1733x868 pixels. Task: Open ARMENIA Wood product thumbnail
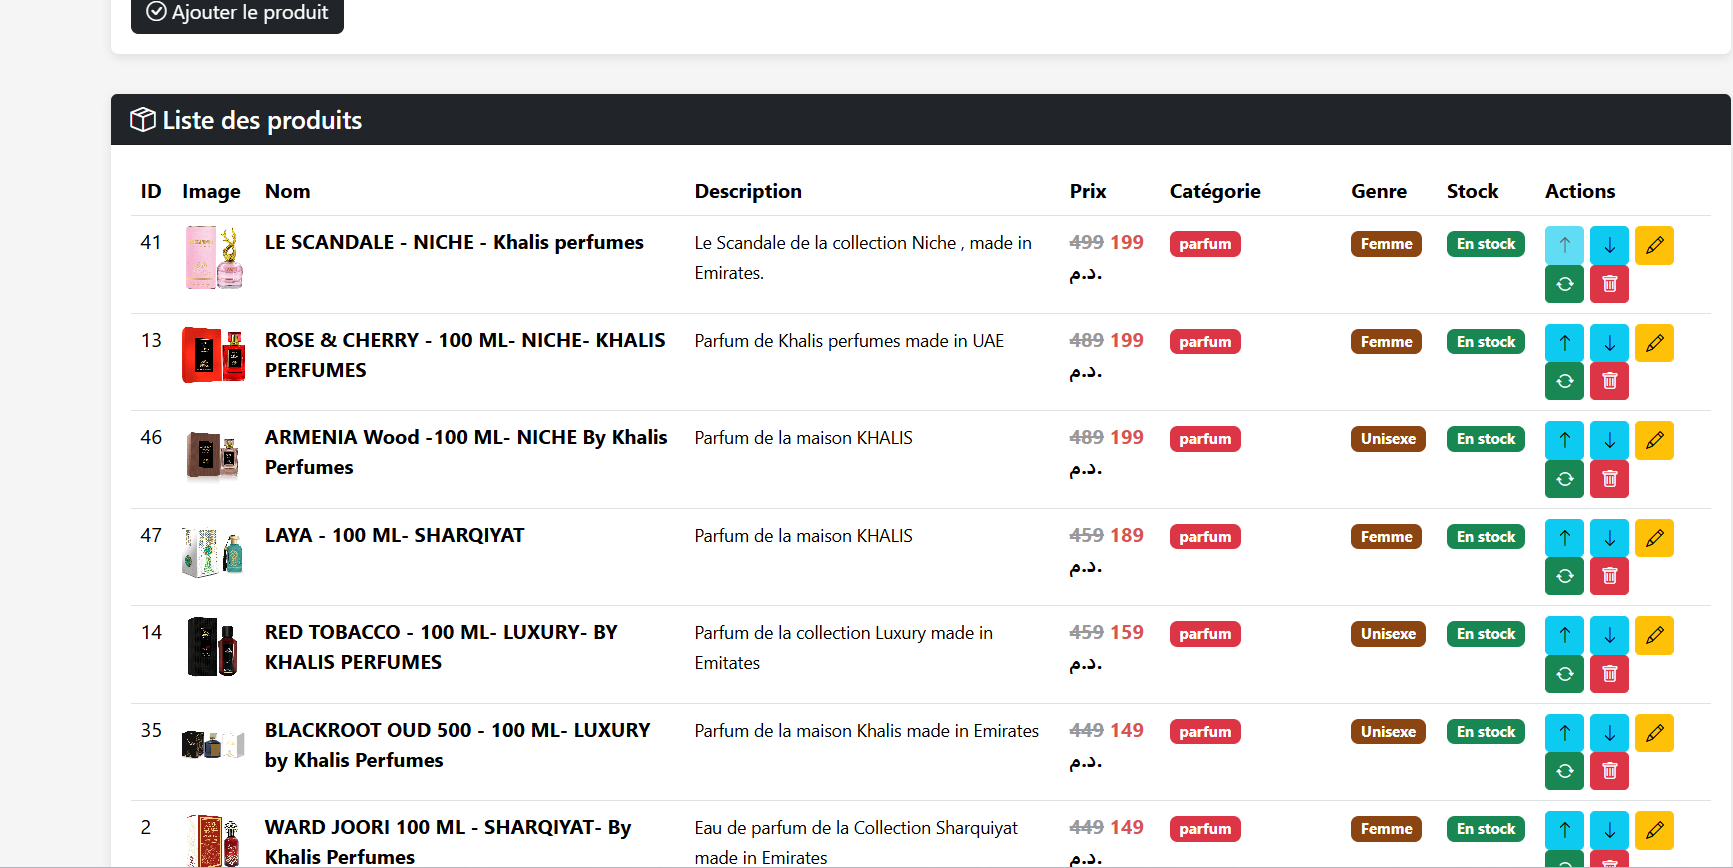[213, 453]
